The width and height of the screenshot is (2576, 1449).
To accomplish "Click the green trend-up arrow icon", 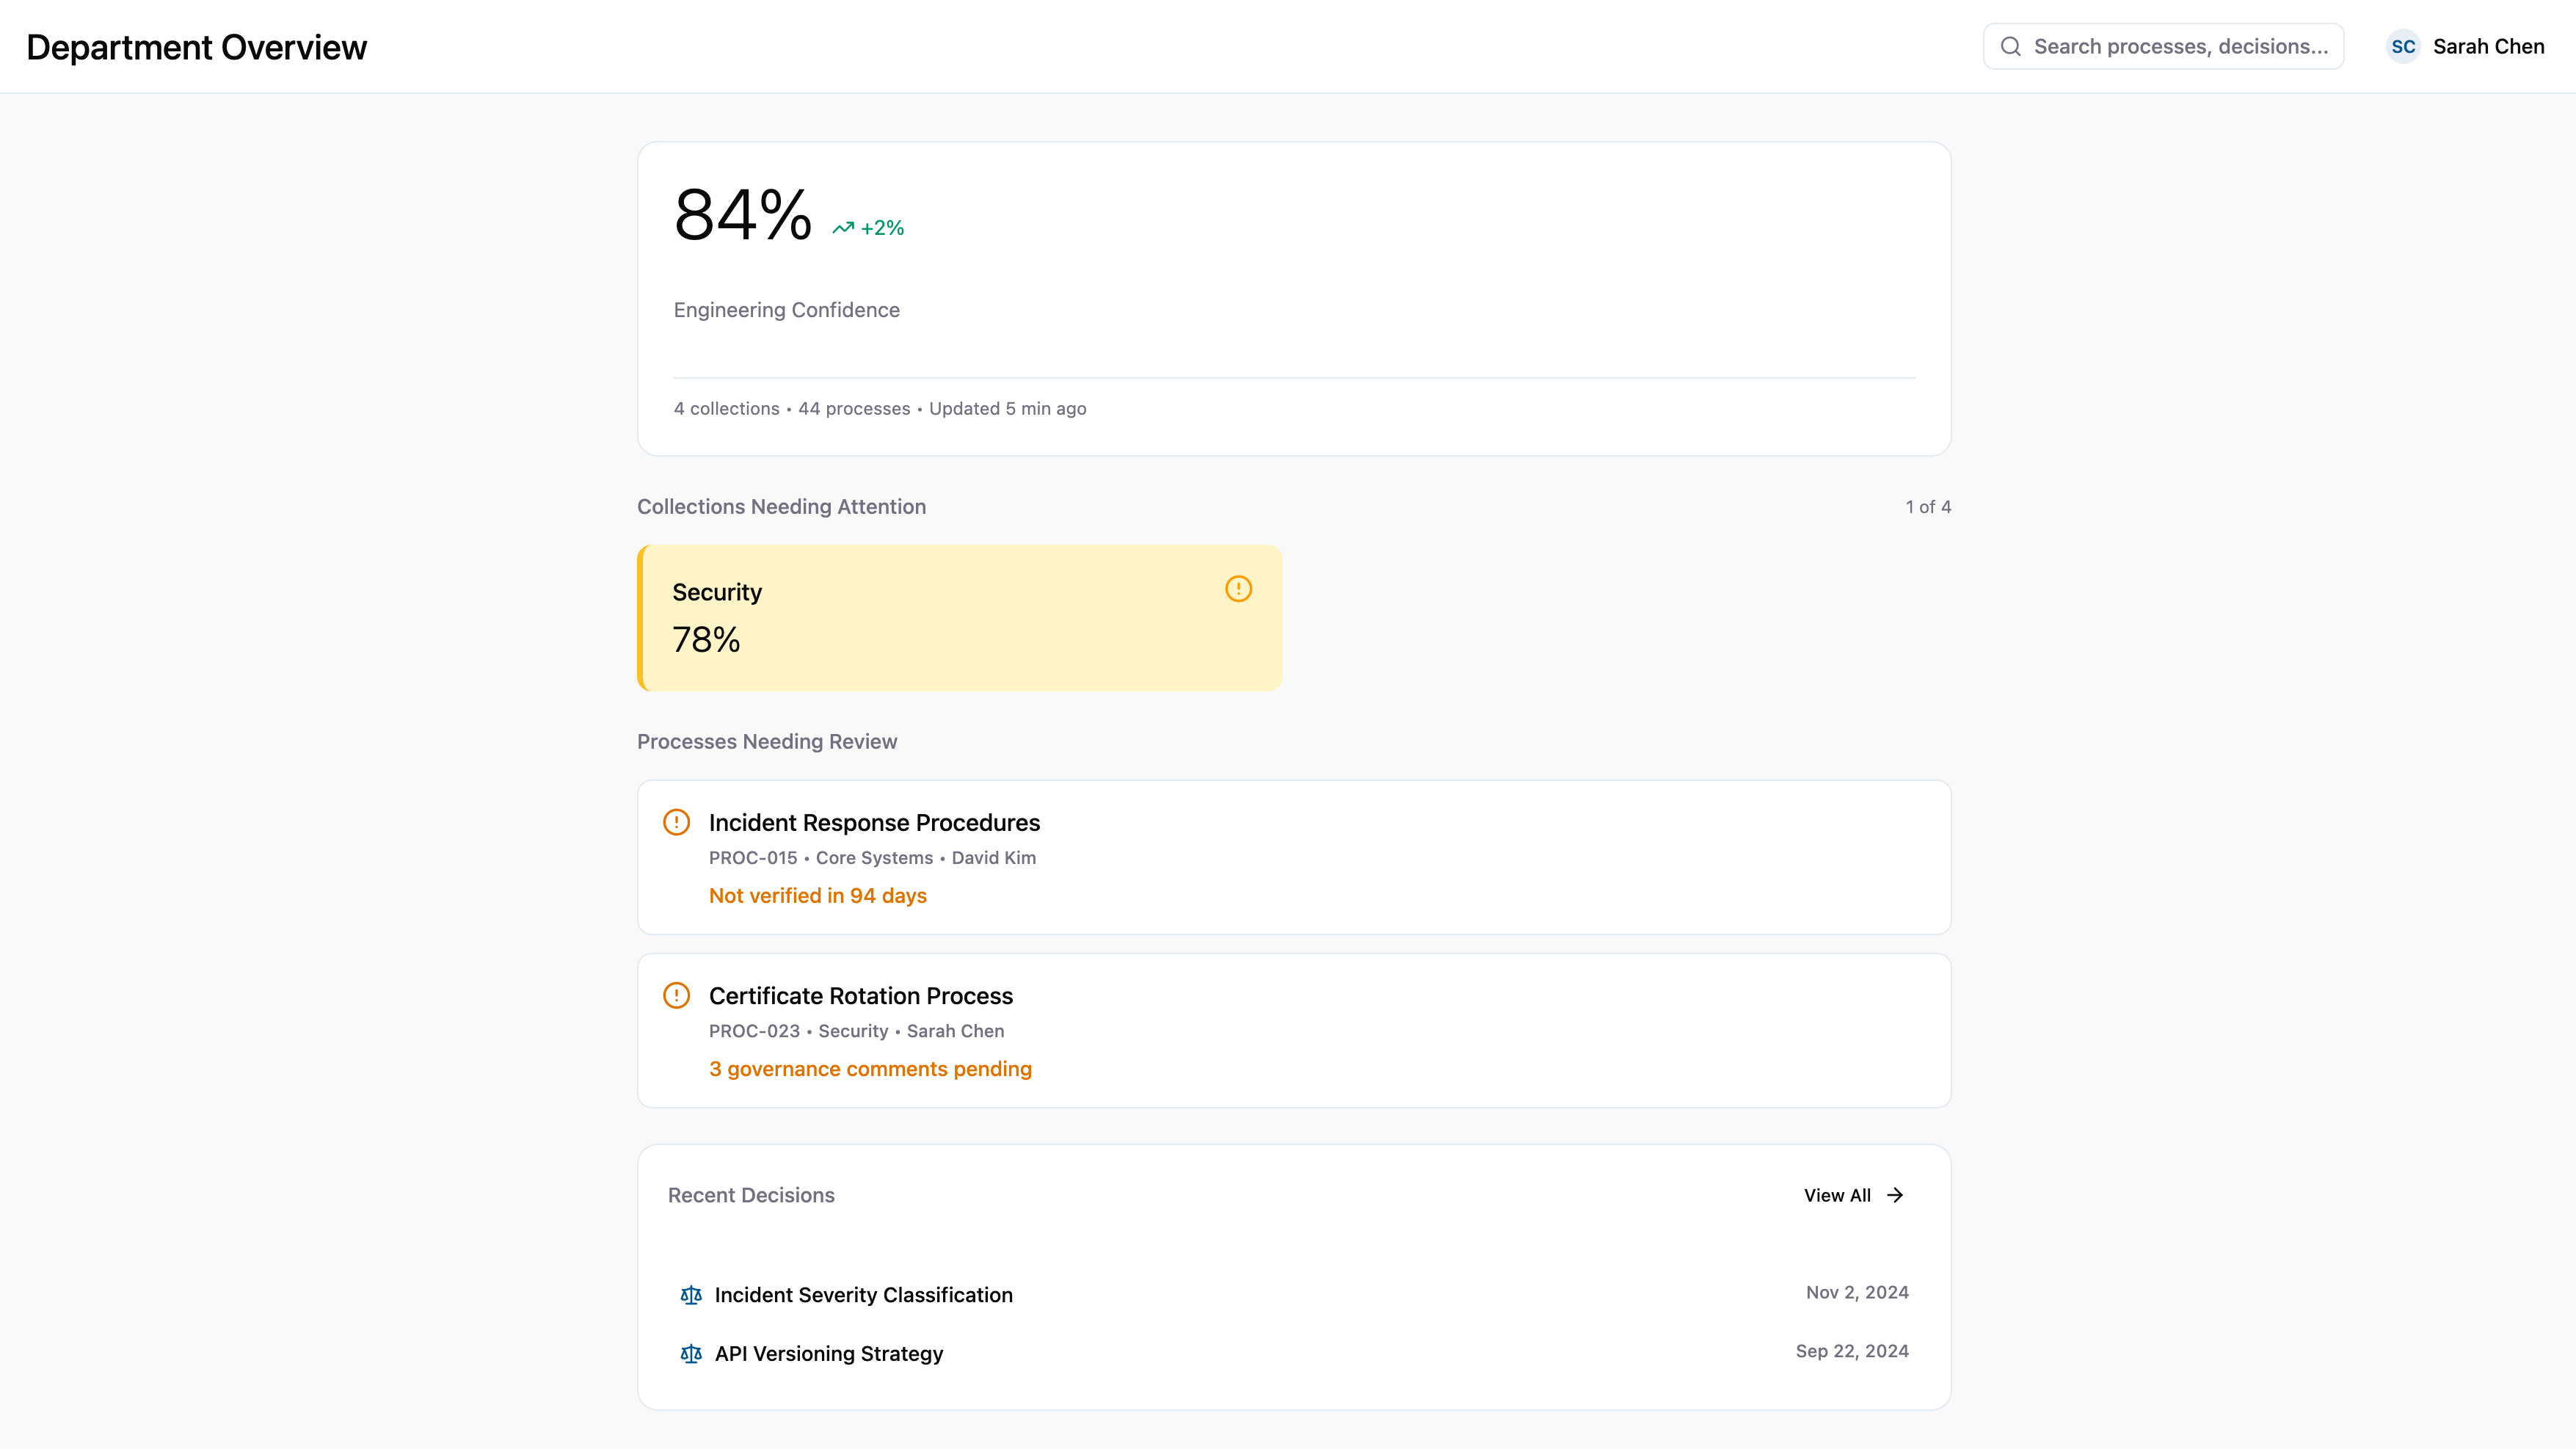I will pos(843,228).
